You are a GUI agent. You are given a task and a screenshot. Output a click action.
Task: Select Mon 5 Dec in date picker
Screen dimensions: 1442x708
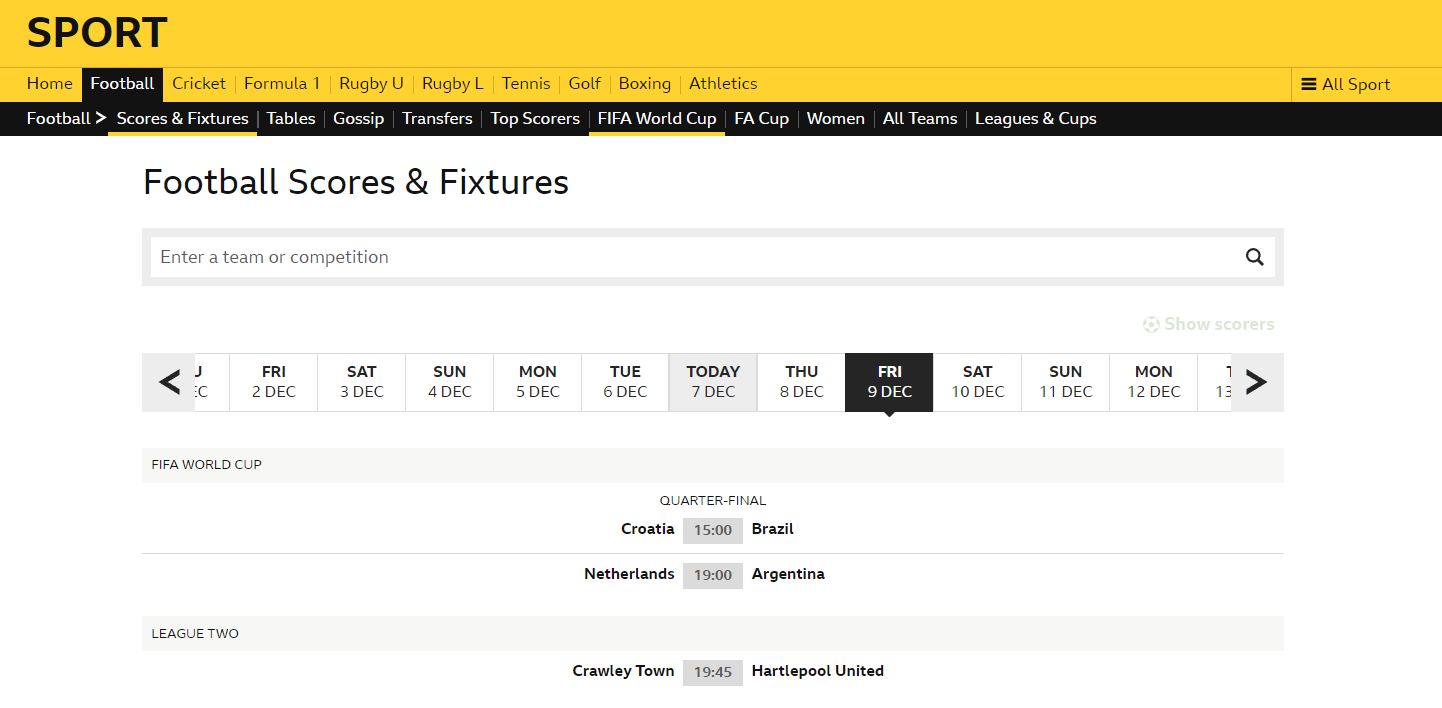tap(538, 382)
